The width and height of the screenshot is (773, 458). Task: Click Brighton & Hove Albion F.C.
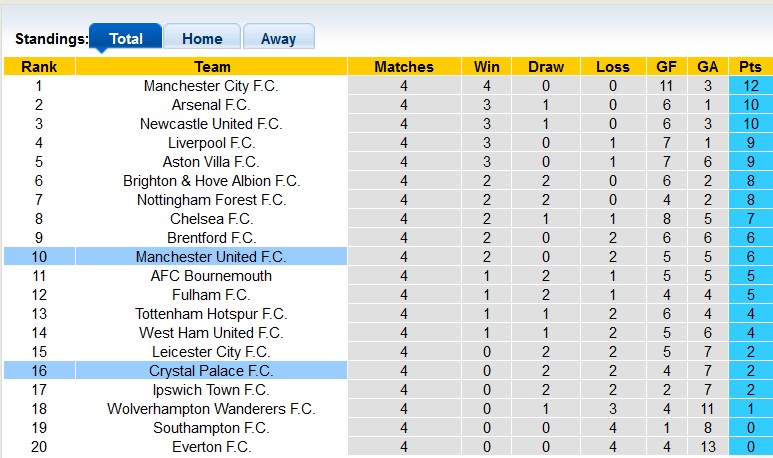point(211,181)
